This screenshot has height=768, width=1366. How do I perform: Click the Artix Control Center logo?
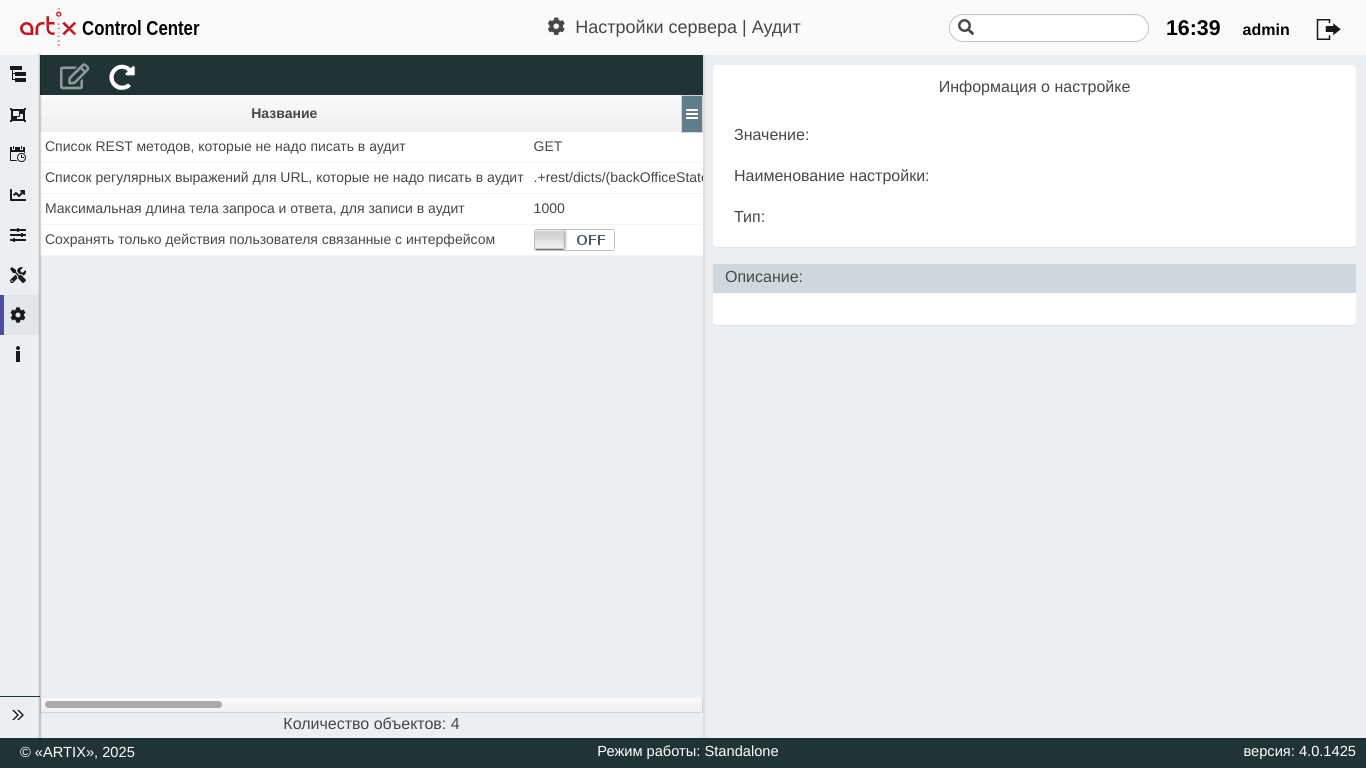110,28
